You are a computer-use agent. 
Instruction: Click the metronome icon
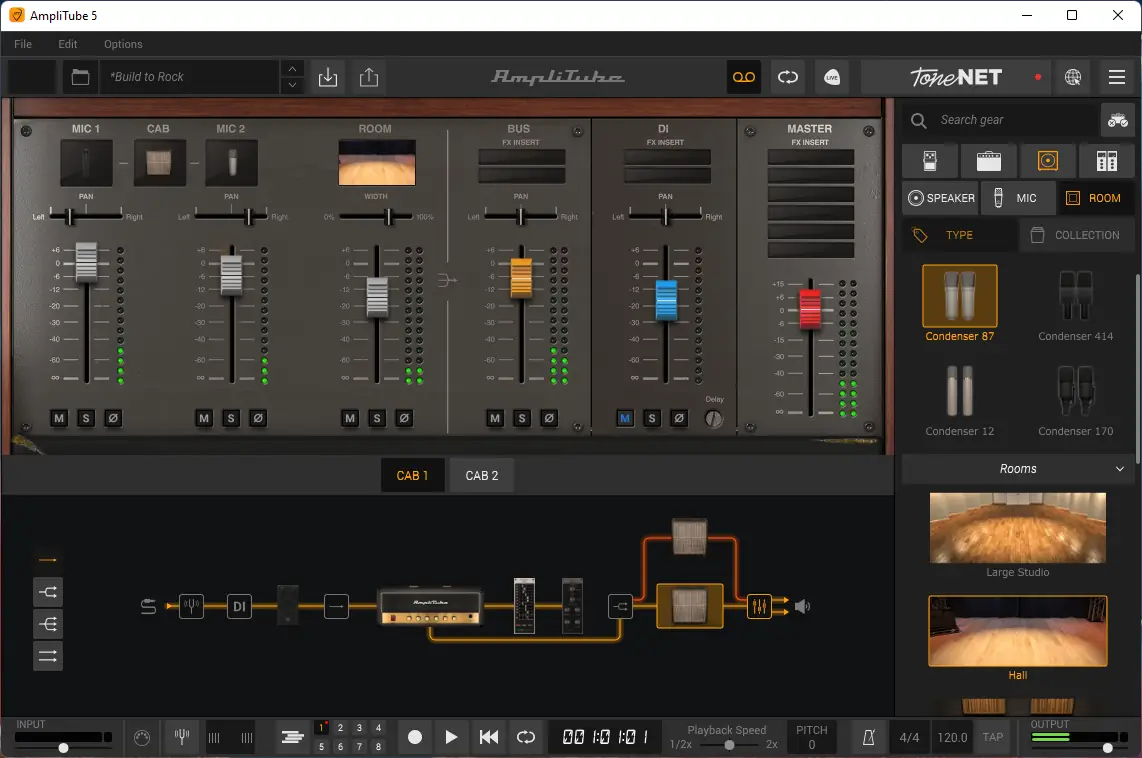pyautogui.click(x=869, y=738)
